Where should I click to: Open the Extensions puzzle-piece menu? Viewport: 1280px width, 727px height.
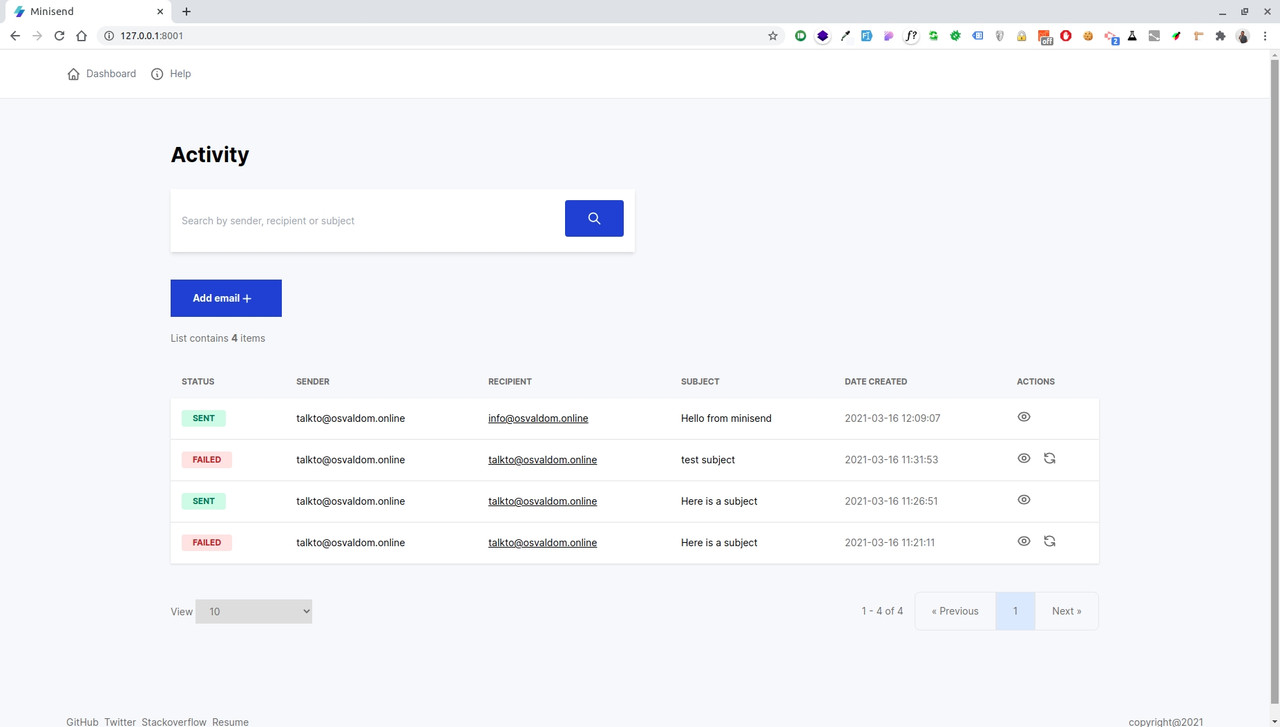tap(1220, 36)
